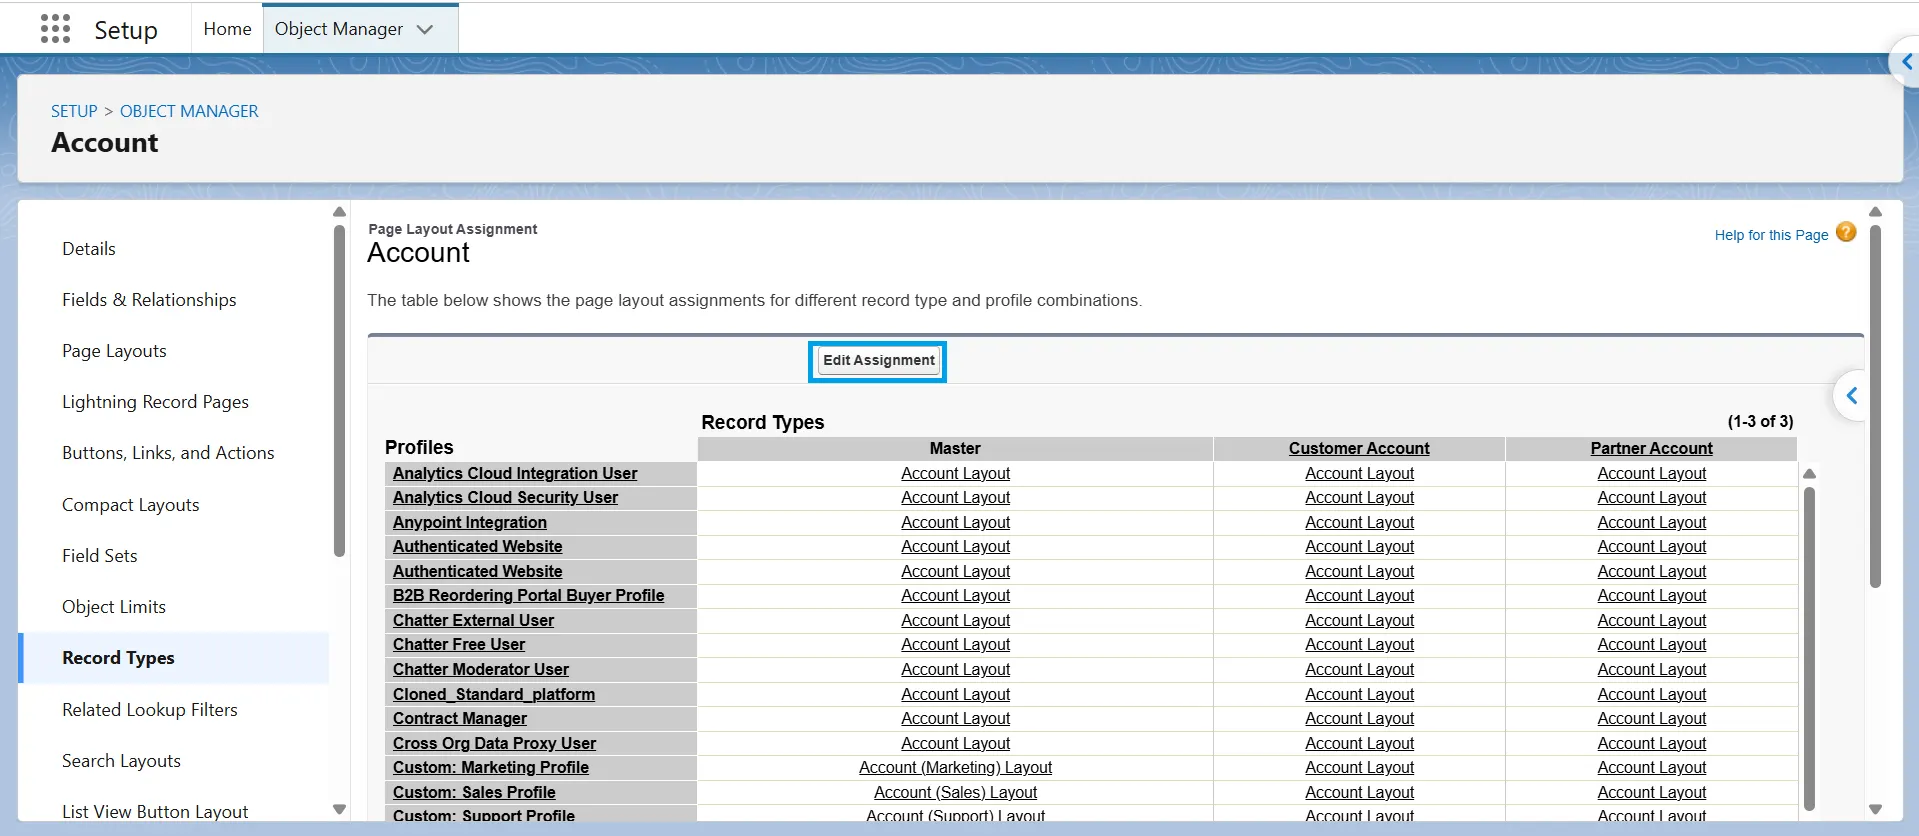Screen dimensions: 1919x836
Task: Open Object Limits sidebar item
Action: click(113, 607)
